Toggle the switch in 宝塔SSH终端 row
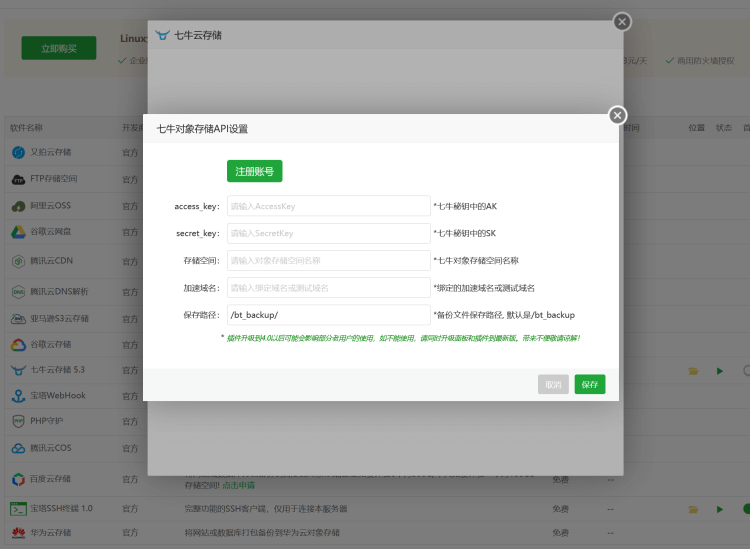The height and width of the screenshot is (549, 750). [x=746, y=509]
